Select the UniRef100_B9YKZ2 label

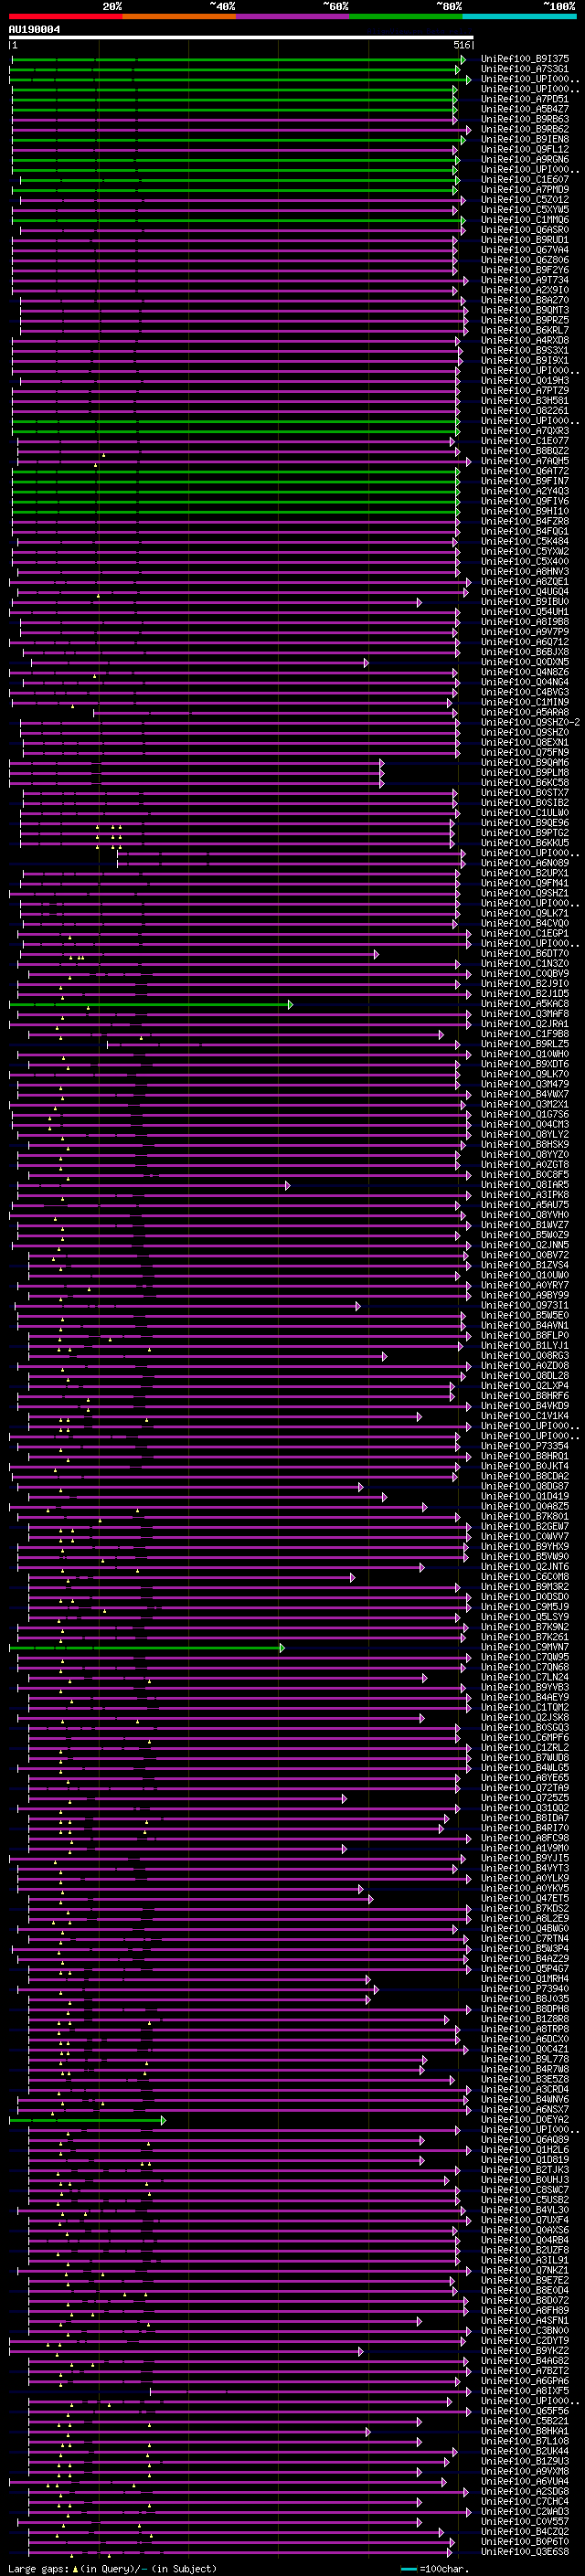coord(525,2350)
